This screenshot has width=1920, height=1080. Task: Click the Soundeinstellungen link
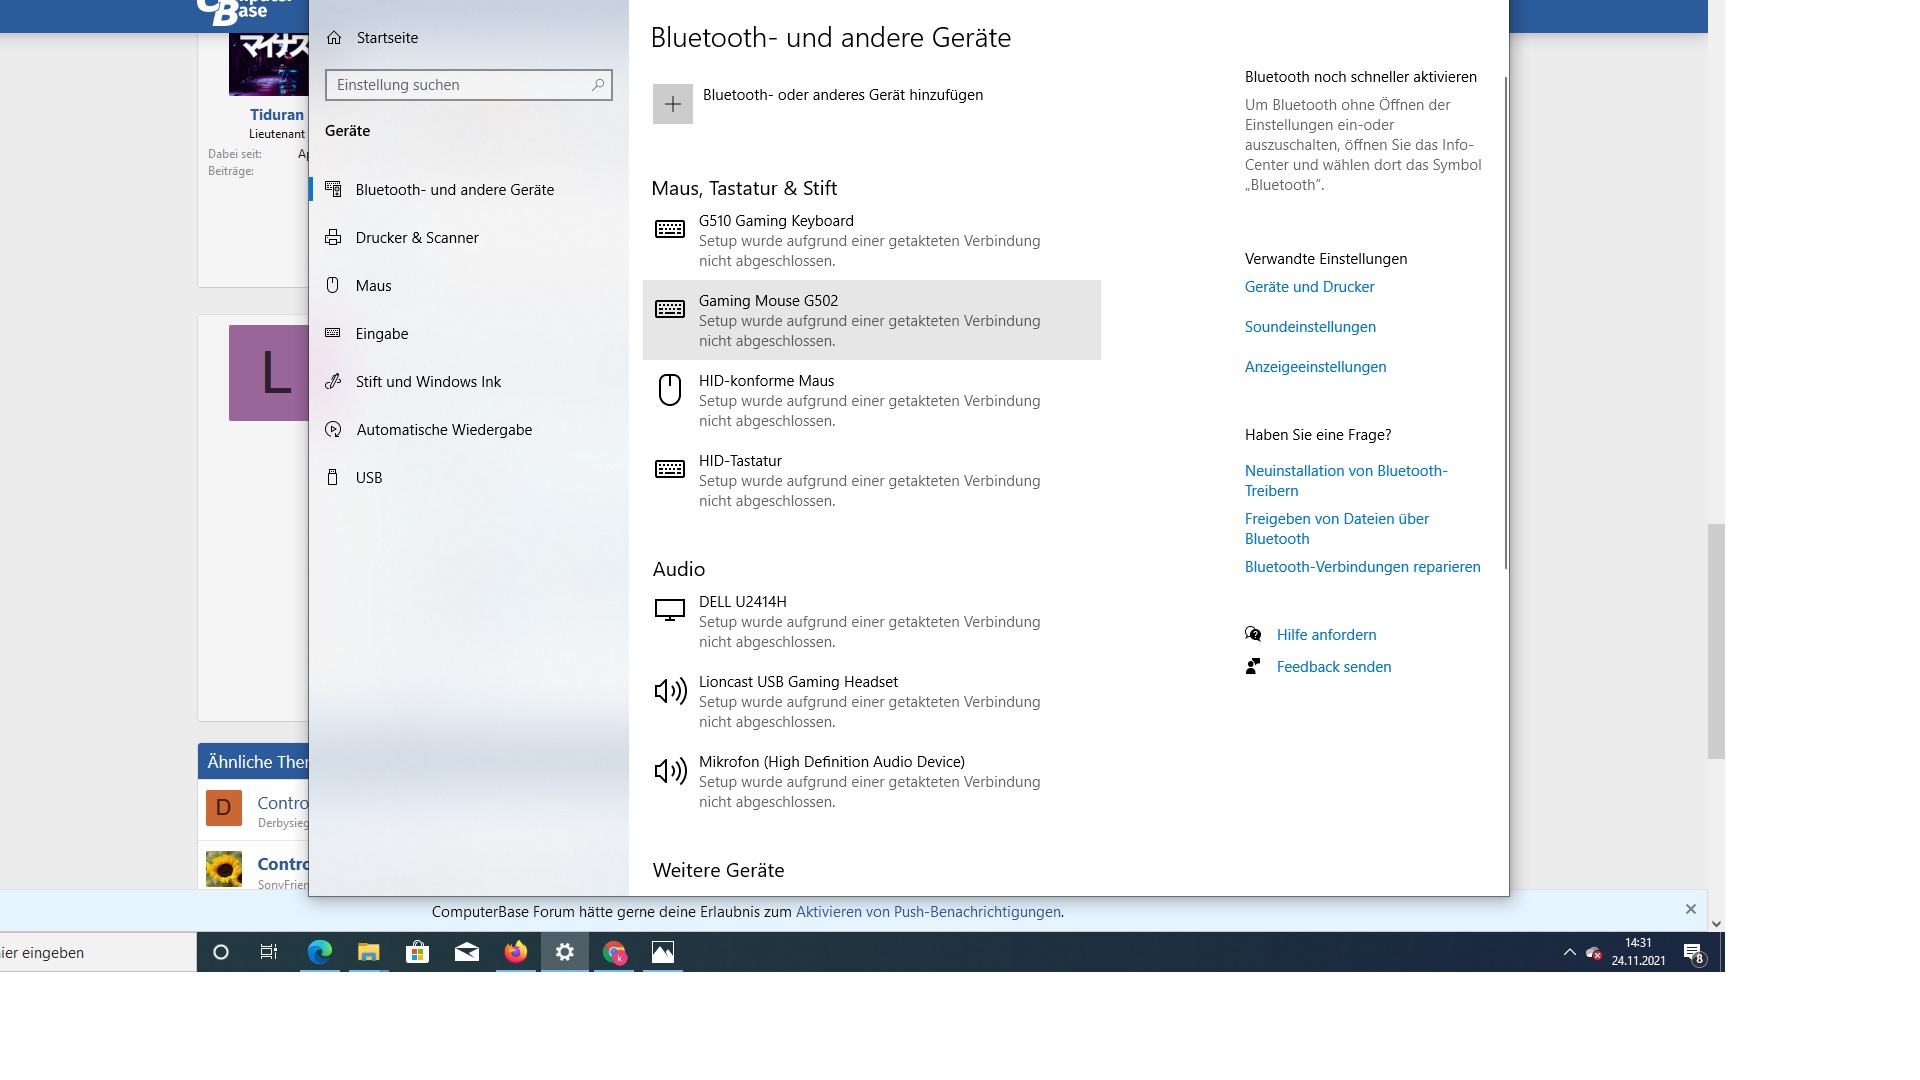coord(1310,327)
